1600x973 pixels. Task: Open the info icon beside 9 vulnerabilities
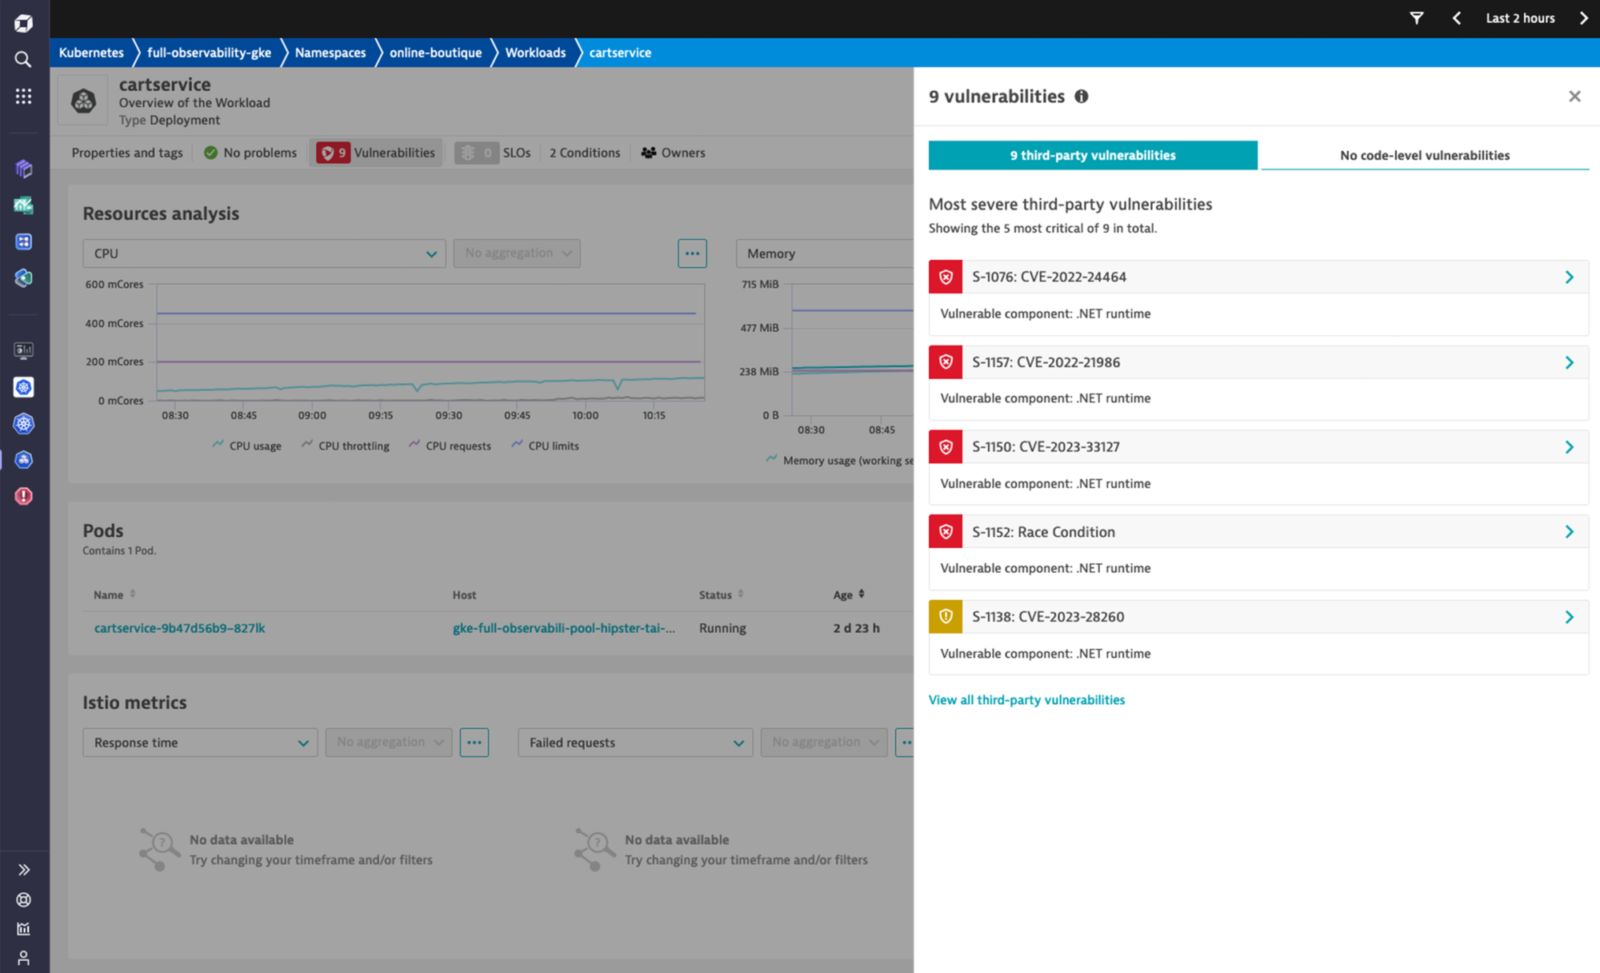1081,96
